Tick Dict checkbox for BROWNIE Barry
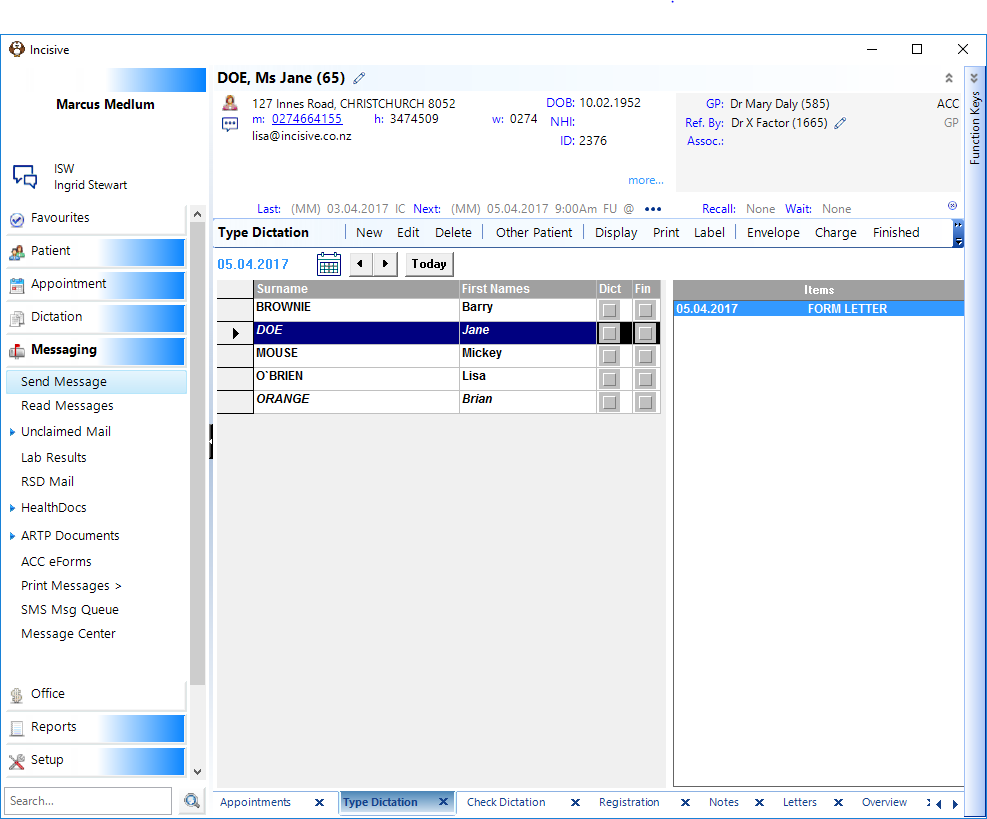The image size is (987, 819). pyautogui.click(x=609, y=310)
